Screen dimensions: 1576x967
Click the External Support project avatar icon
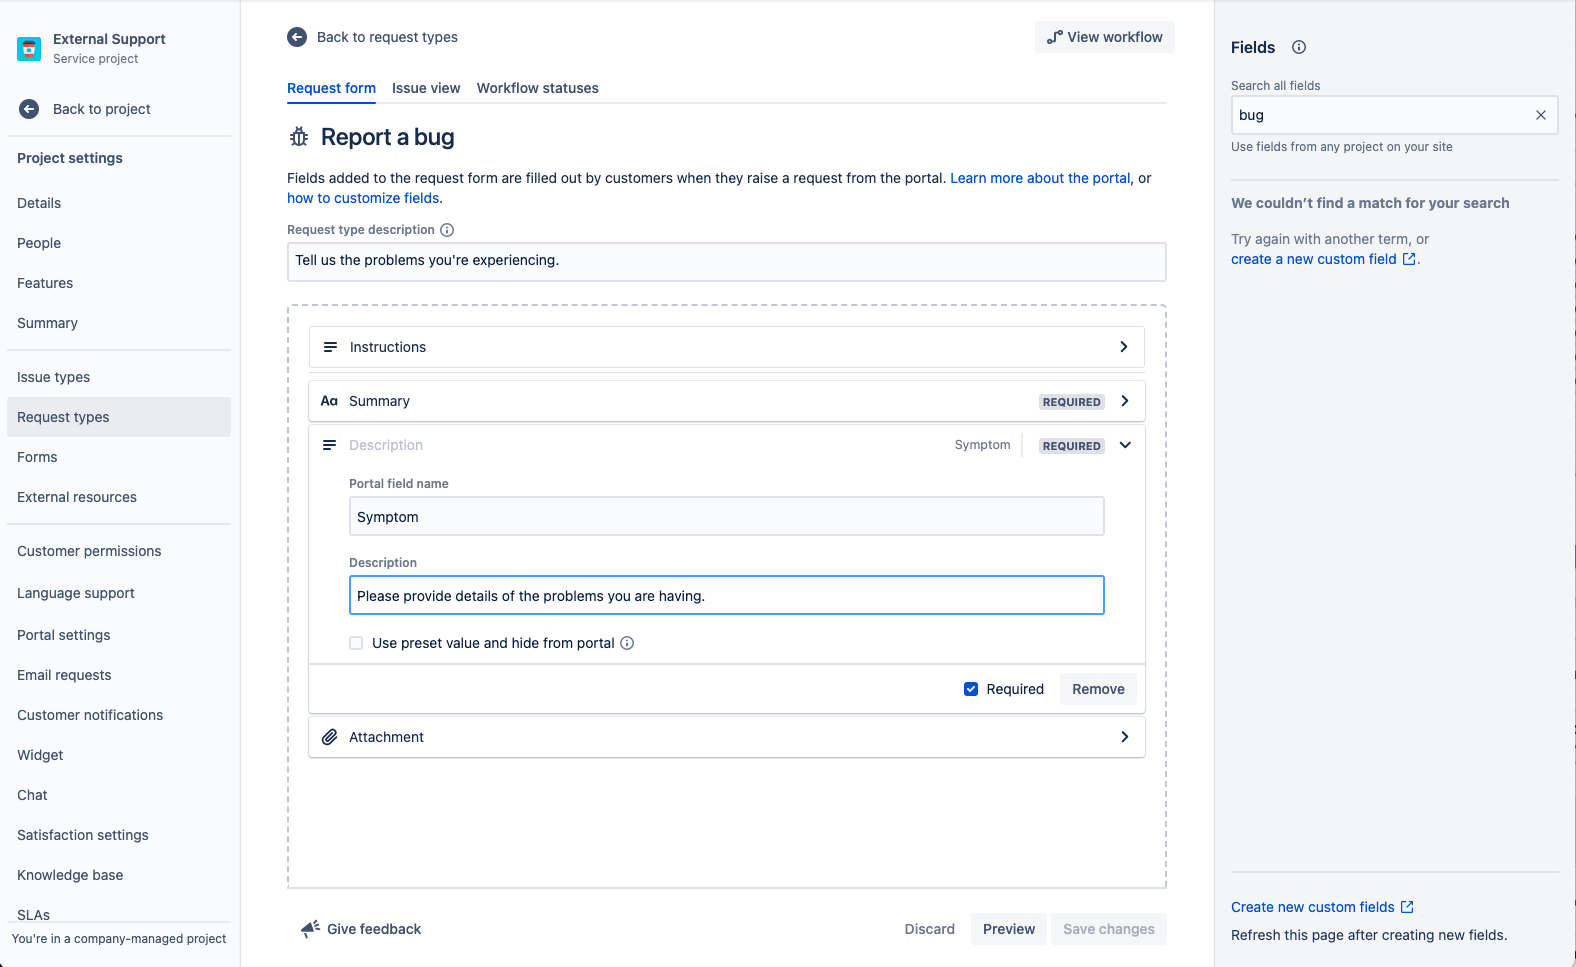[x=29, y=48]
